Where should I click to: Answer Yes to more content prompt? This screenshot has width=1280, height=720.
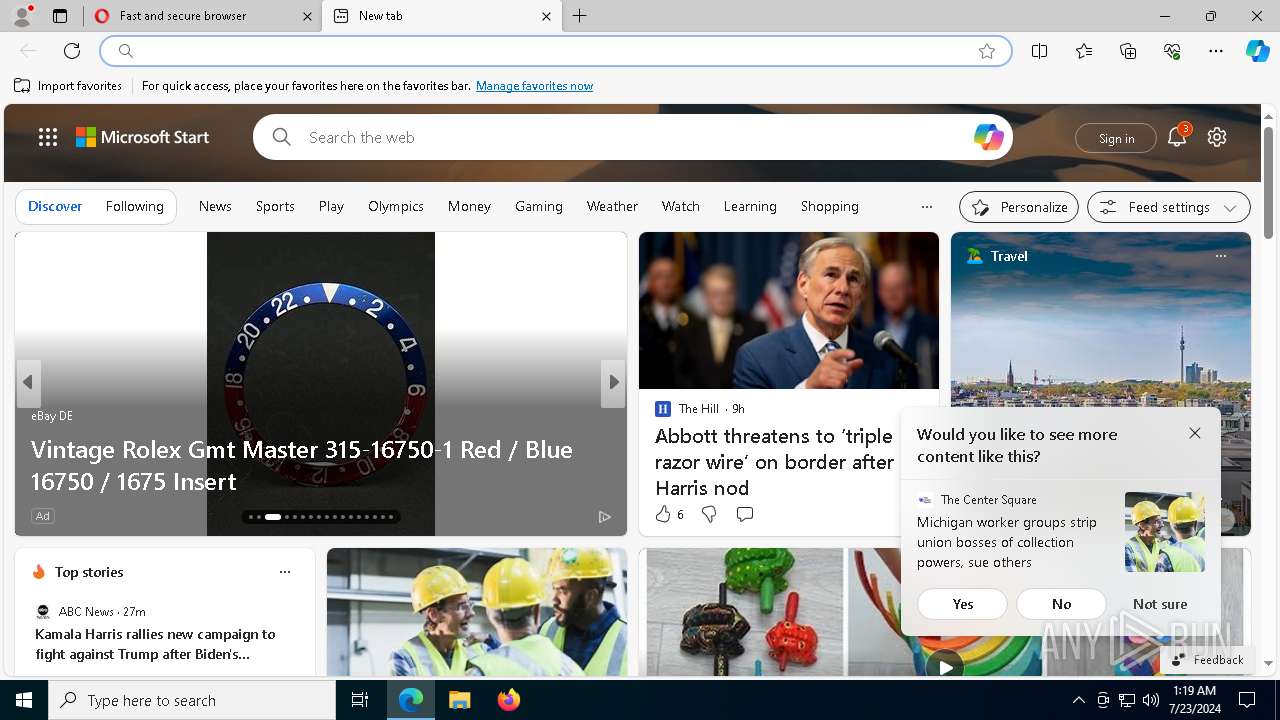click(963, 604)
